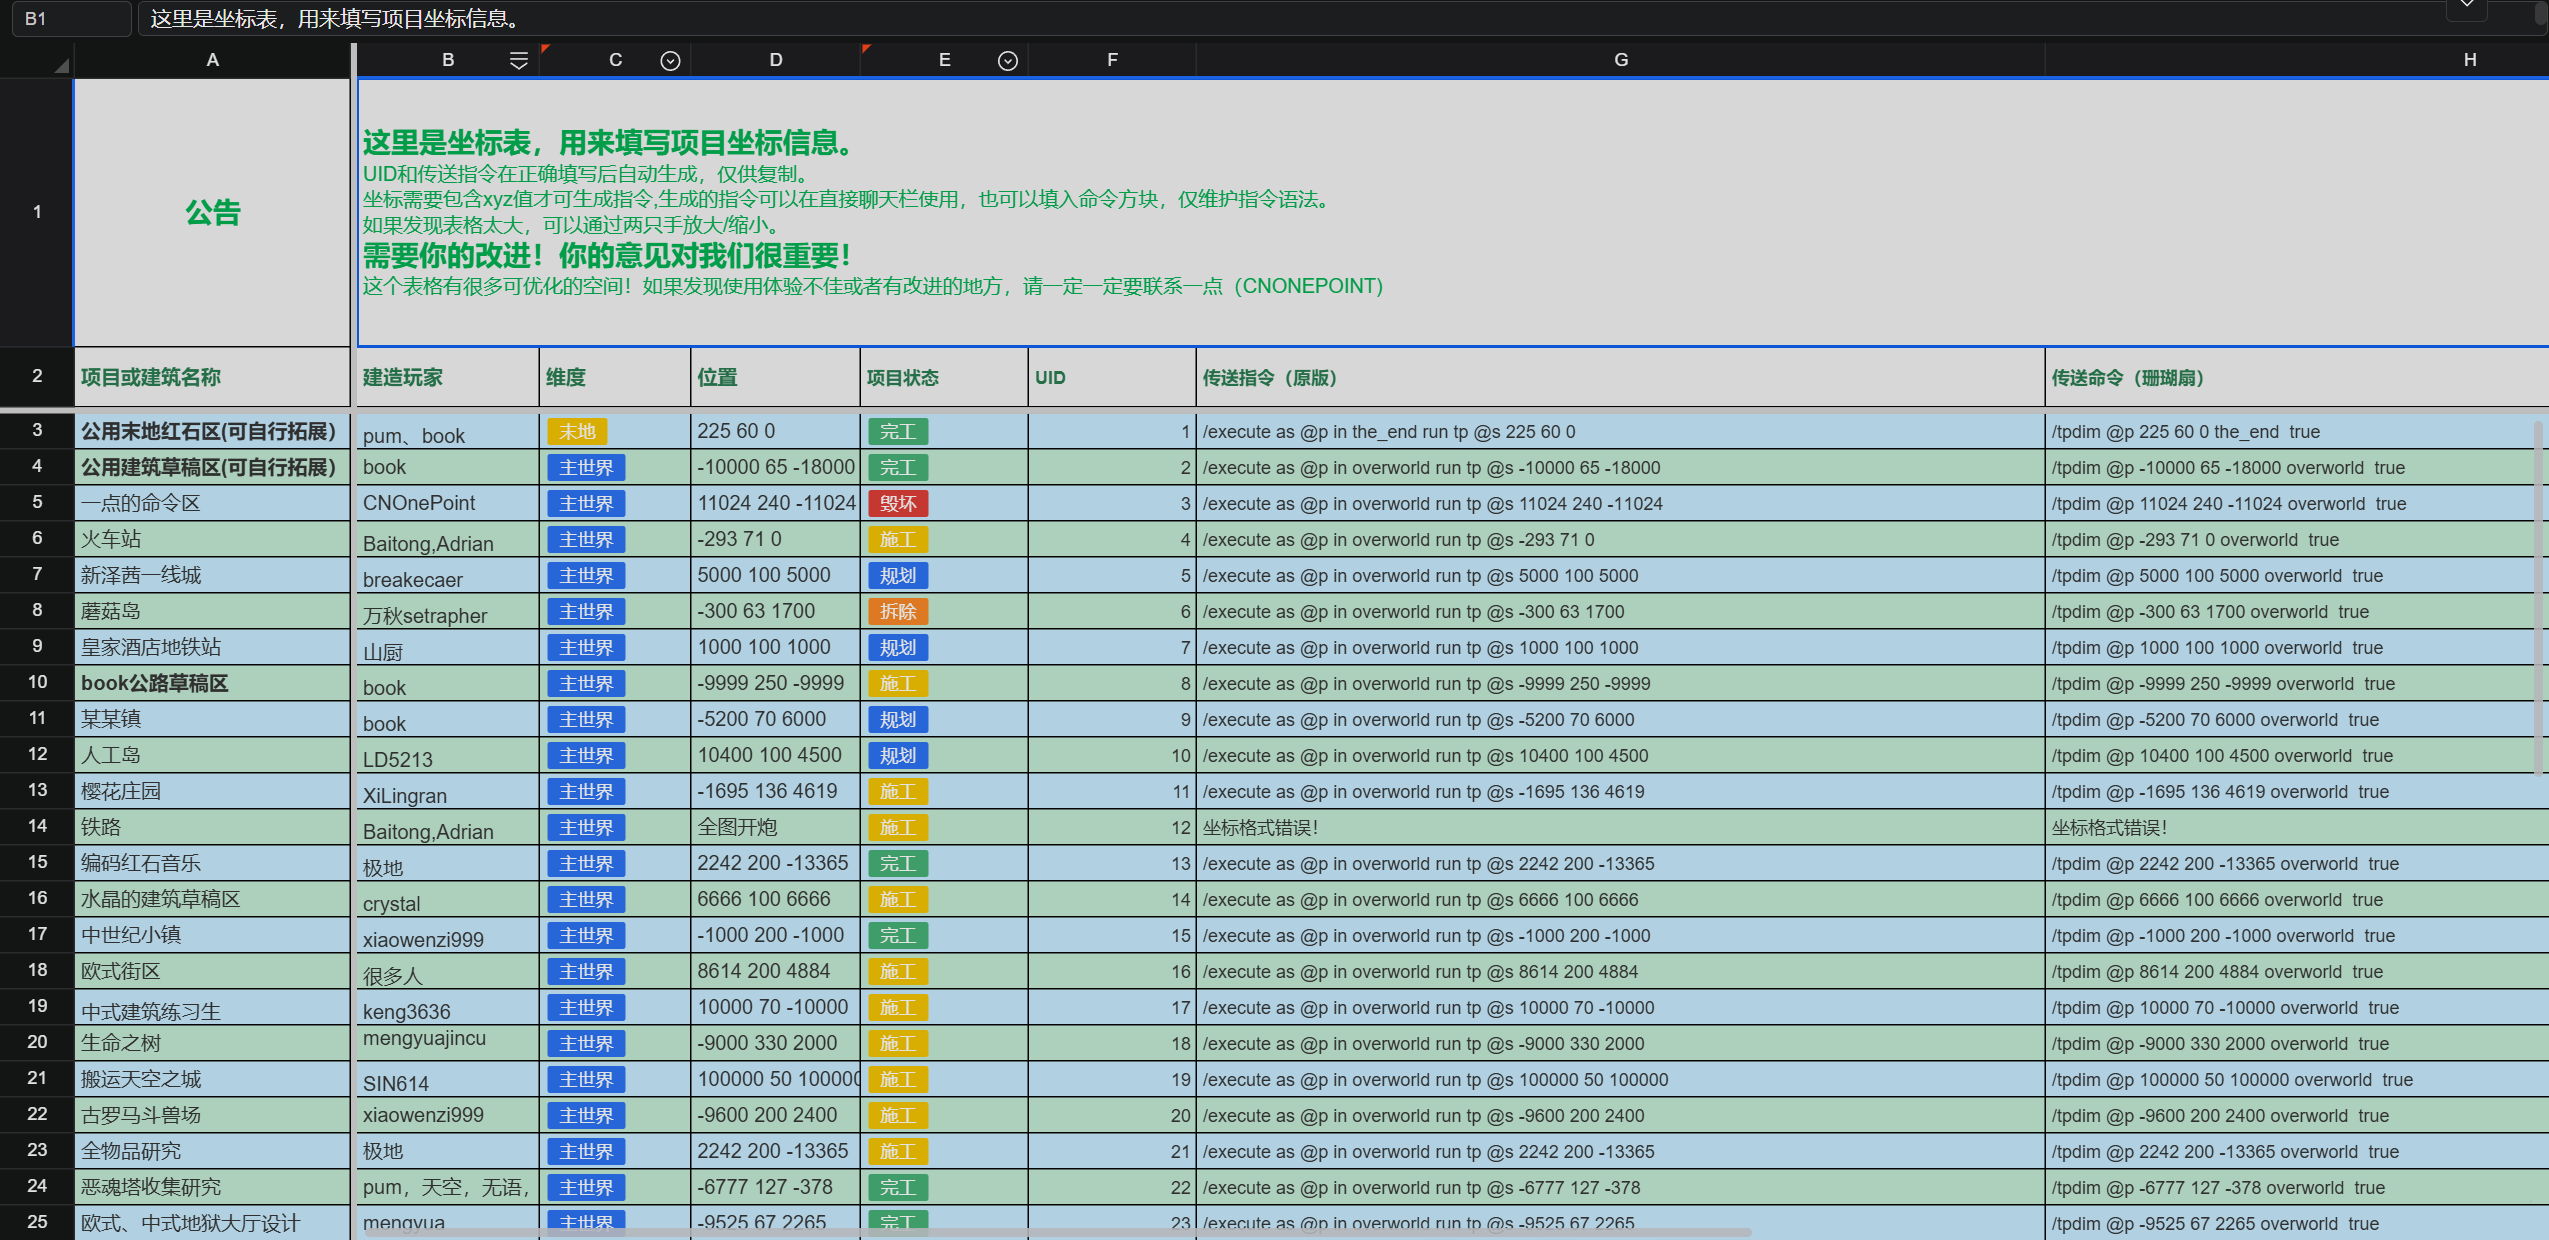
Task: Open the 完工 status chip for 恶魂塔收集研究
Action: [898, 1187]
